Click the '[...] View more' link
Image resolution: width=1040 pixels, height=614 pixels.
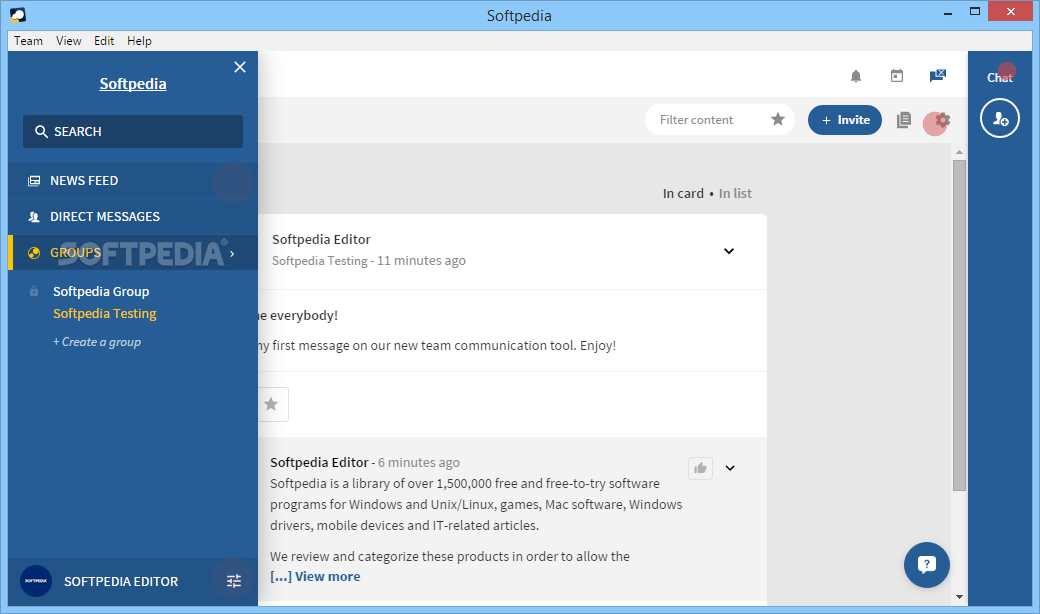(315, 577)
